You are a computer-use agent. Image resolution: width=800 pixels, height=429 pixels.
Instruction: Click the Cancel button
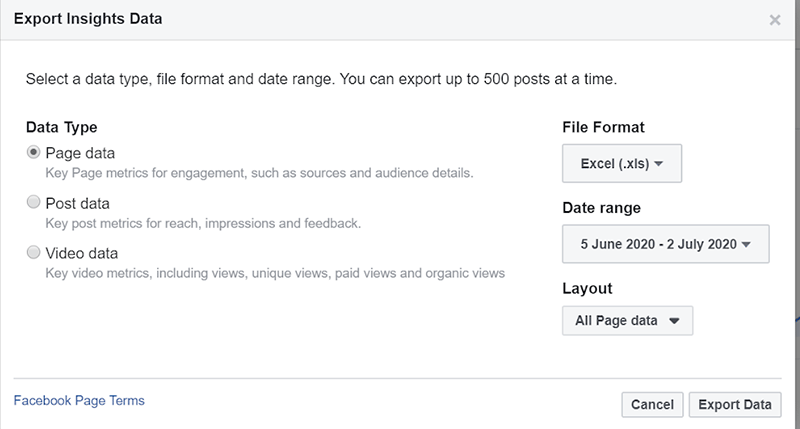pos(652,405)
